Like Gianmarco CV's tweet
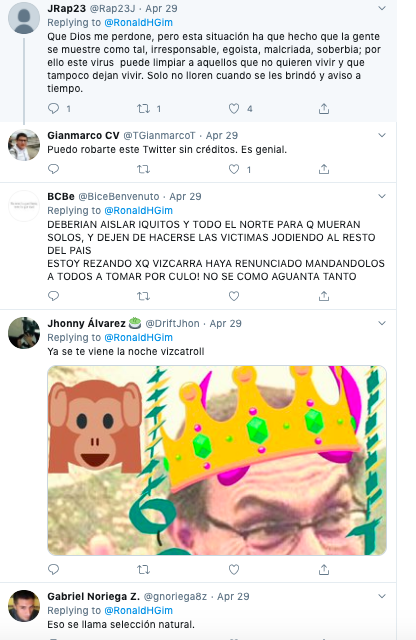Screen dimensions: 416x640 pos(234,169)
